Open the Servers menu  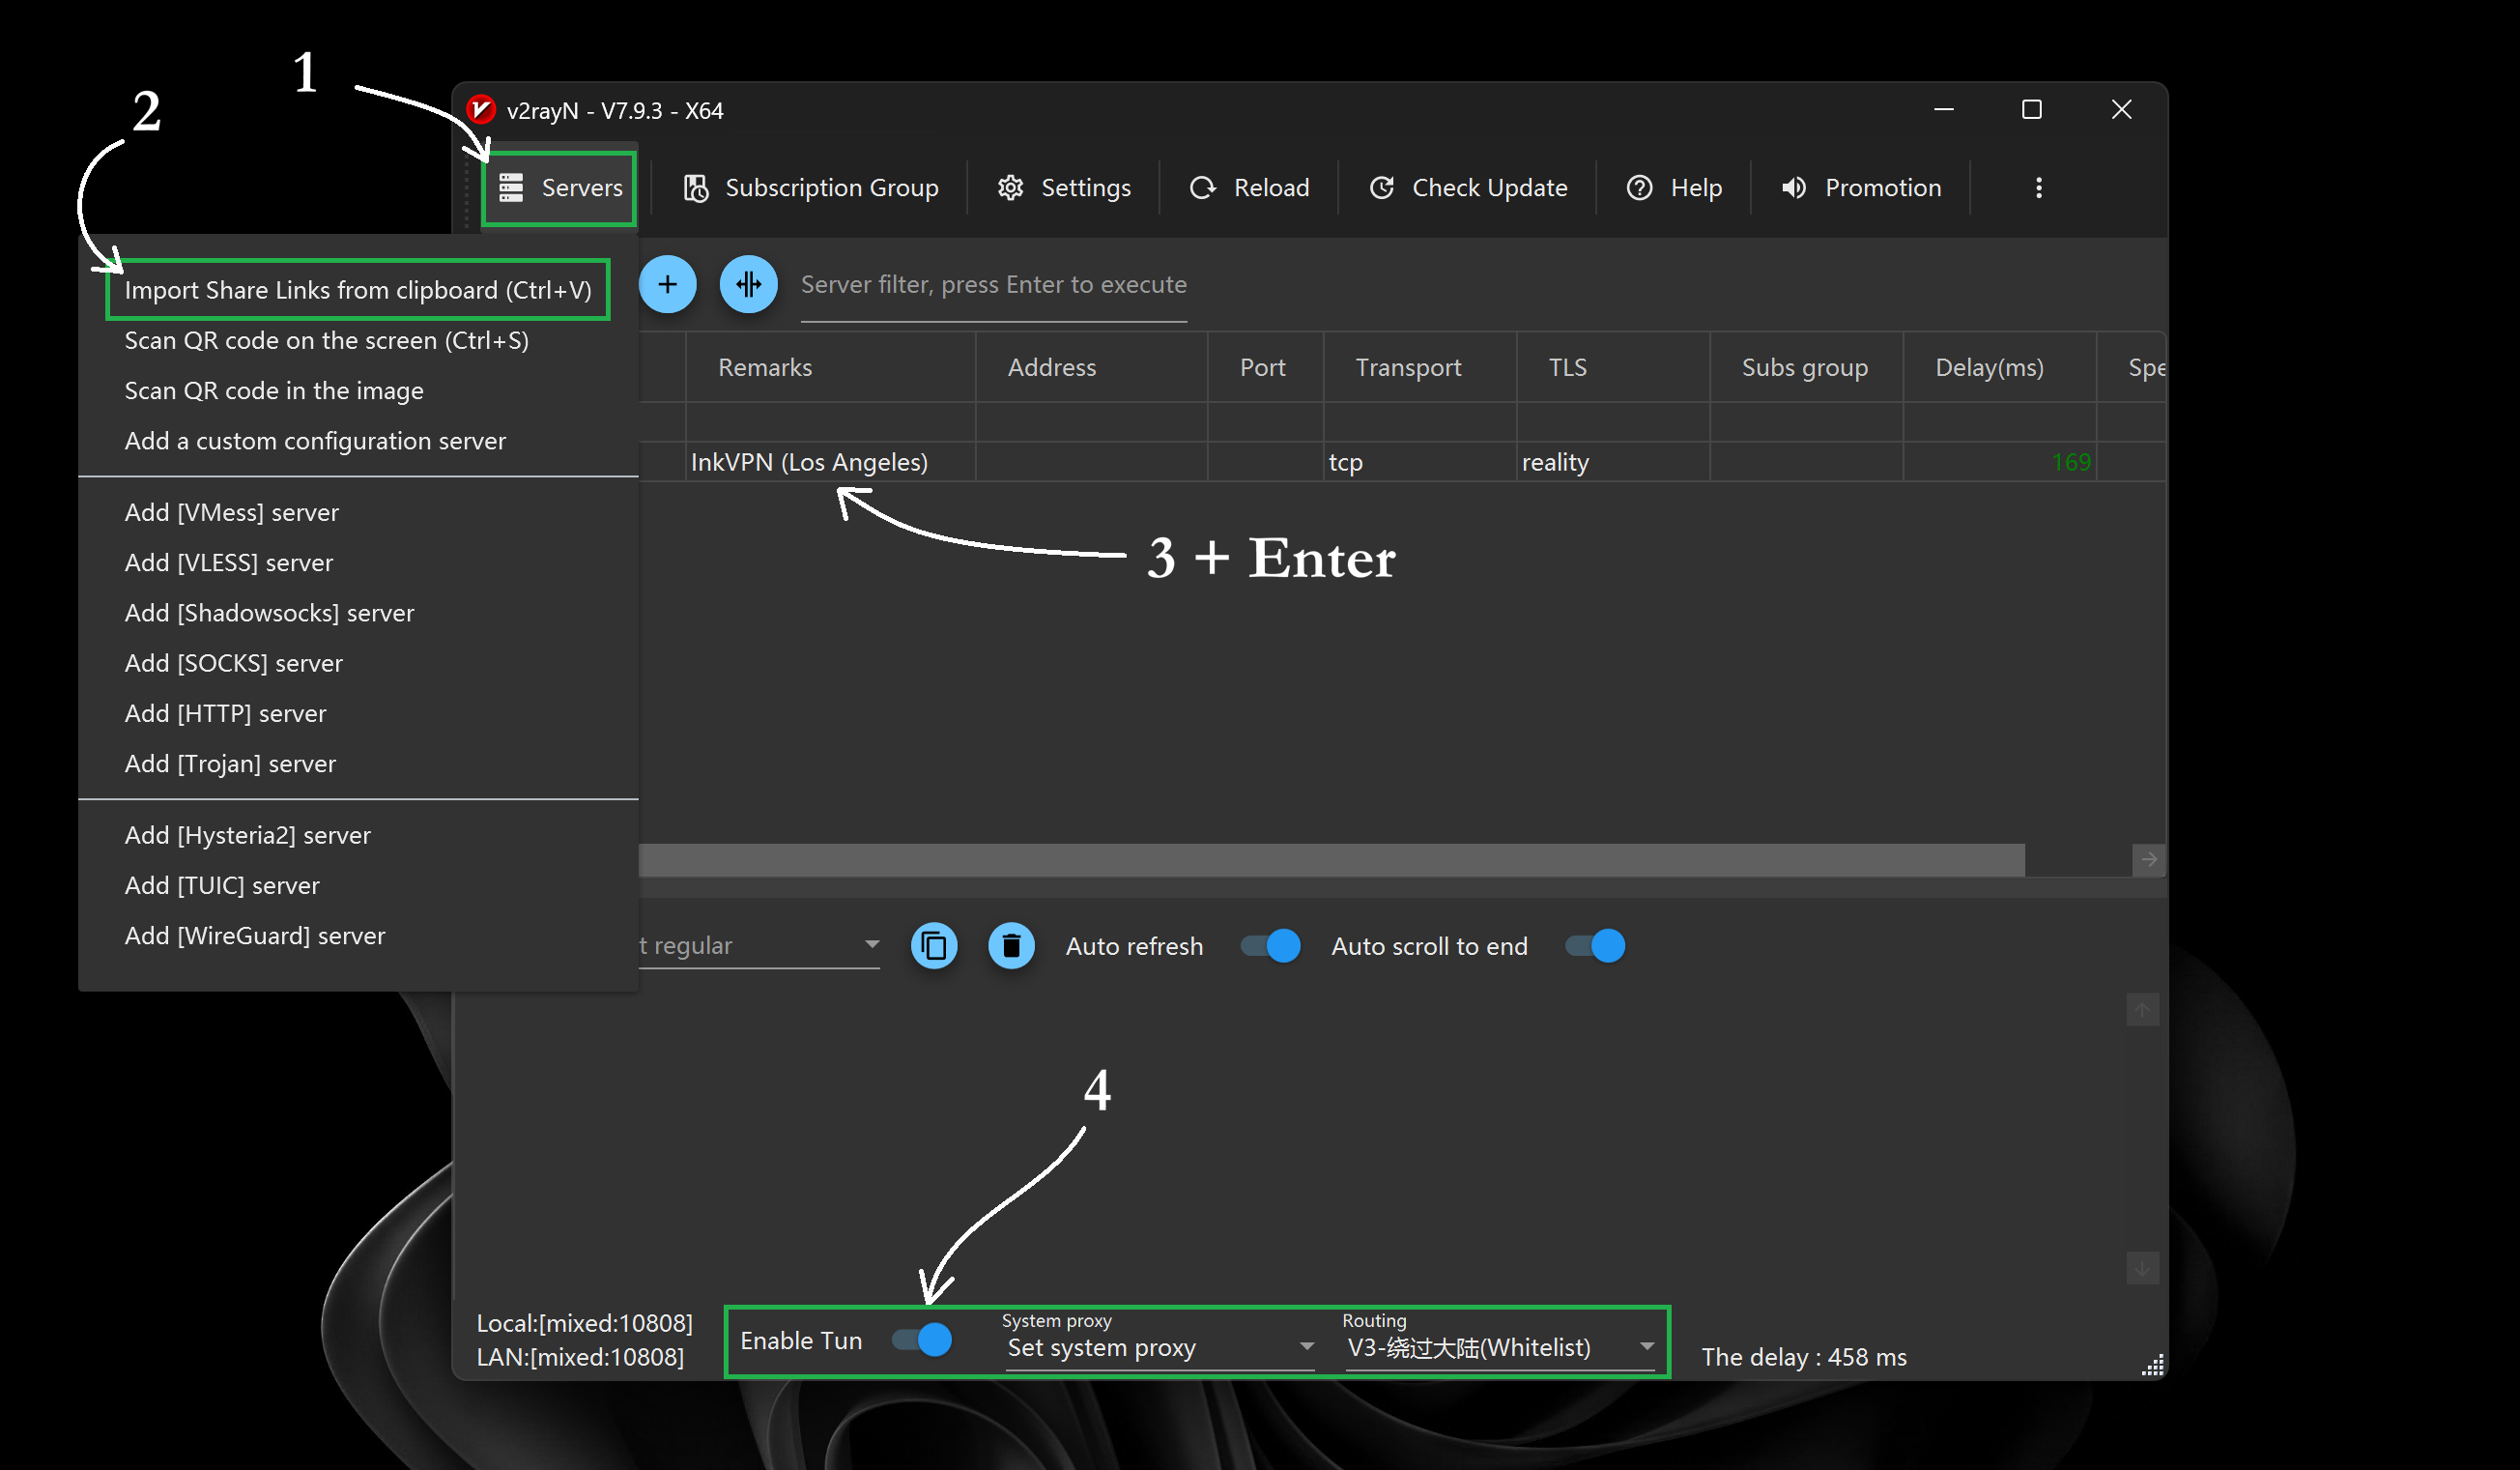point(560,188)
